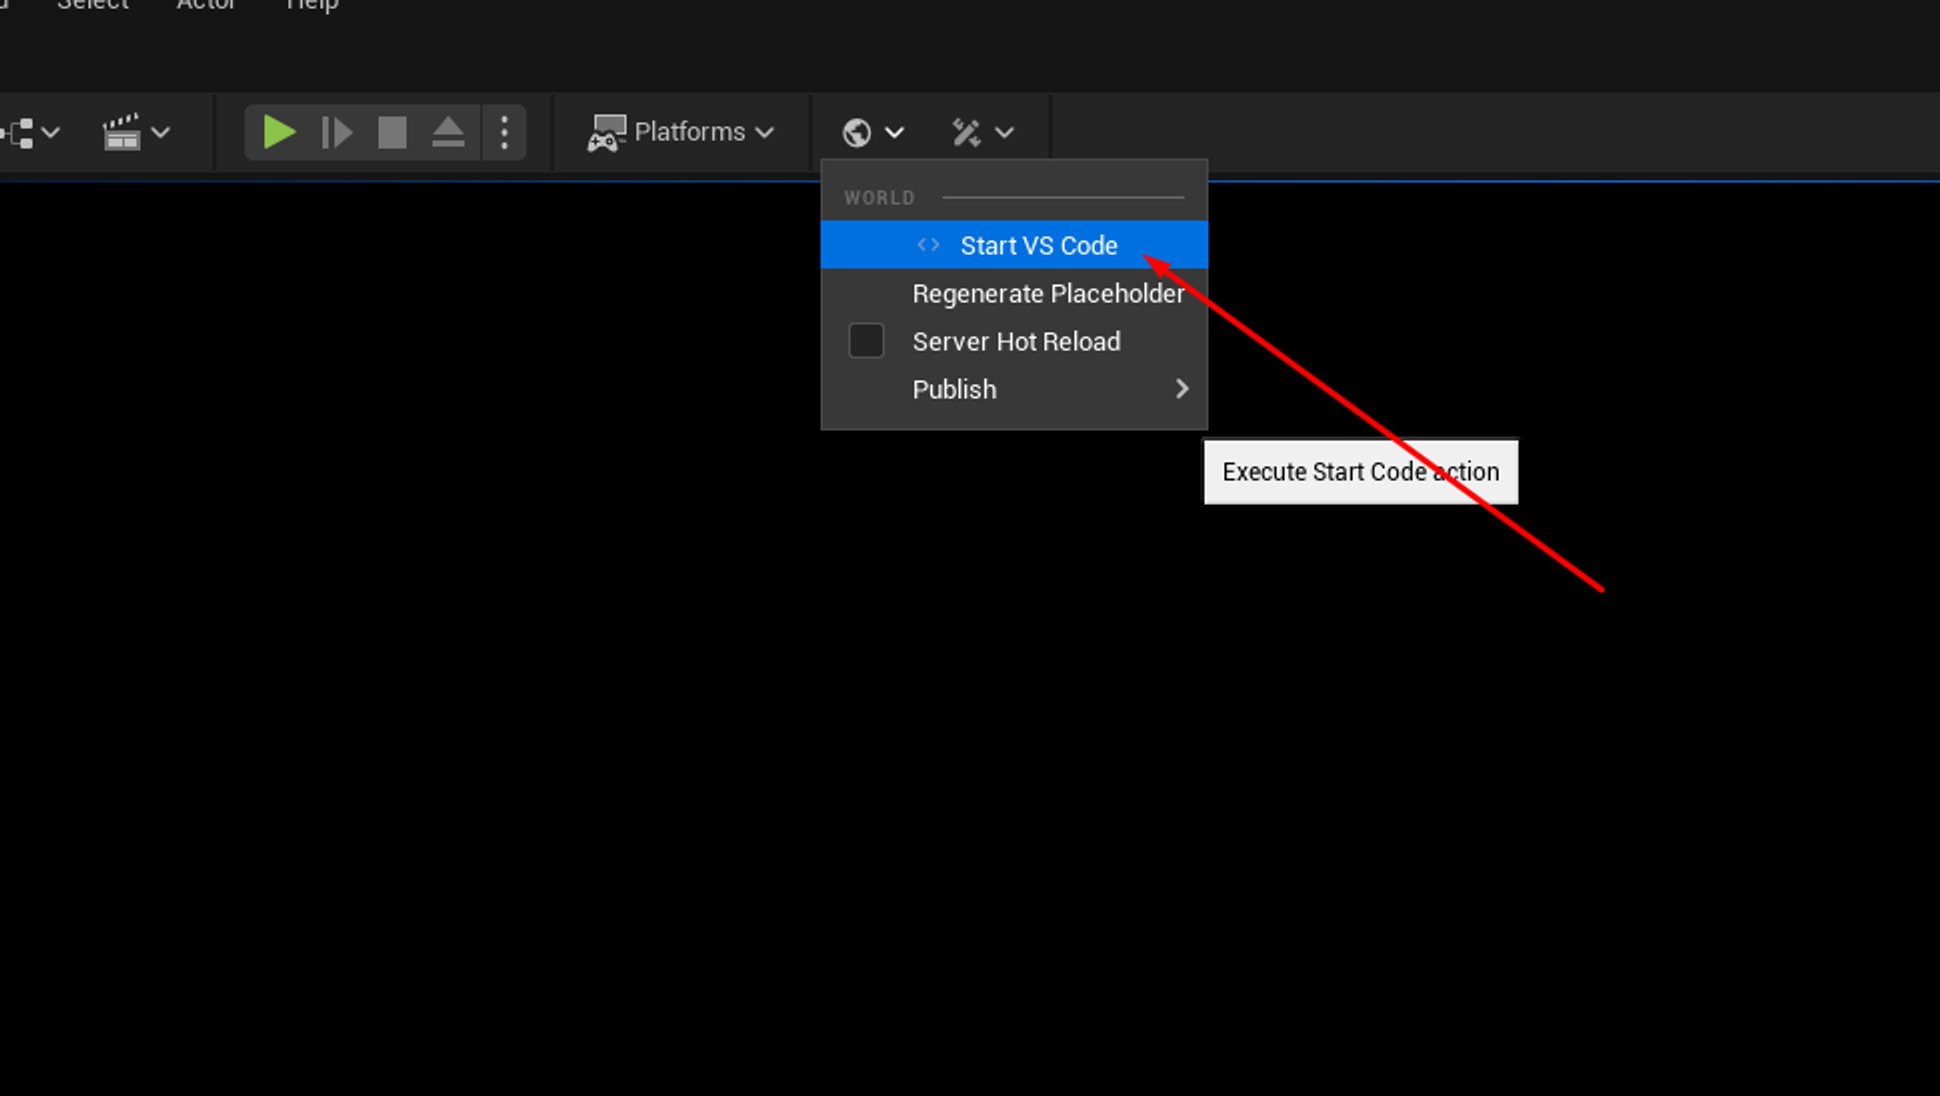Select the globe World icon
The height and width of the screenshot is (1096, 1940).
pyautogui.click(x=858, y=131)
